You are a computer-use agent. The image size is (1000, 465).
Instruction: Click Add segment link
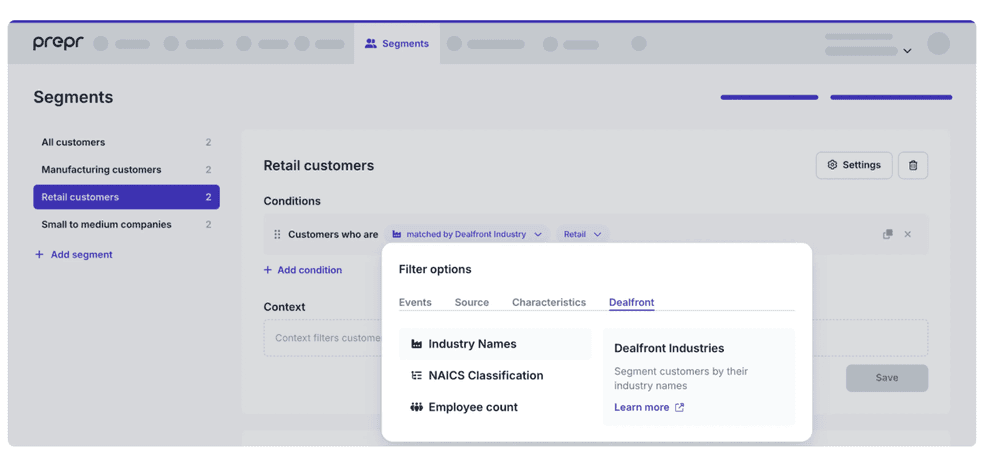pos(73,255)
